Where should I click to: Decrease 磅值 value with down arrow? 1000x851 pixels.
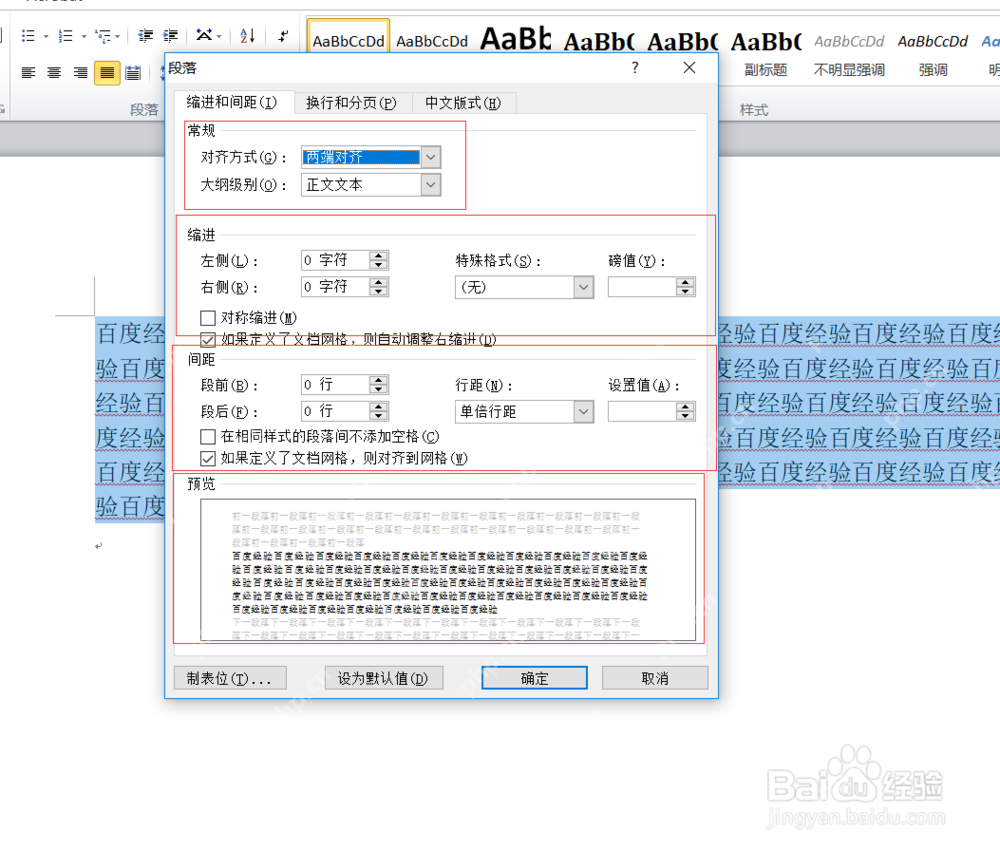click(686, 292)
